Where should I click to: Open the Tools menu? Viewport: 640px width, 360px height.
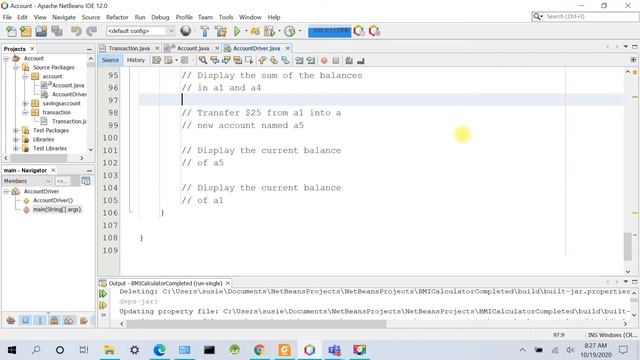pos(226,17)
